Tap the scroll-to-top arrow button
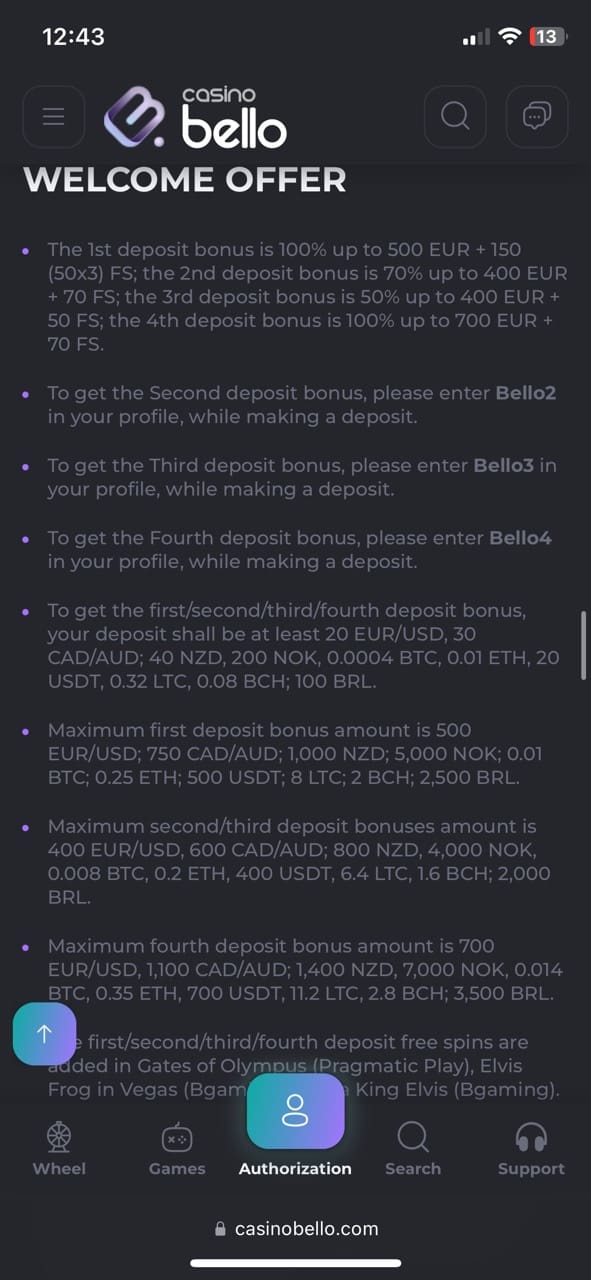This screenshot has height=1280, width=591. pos(44,1033)
